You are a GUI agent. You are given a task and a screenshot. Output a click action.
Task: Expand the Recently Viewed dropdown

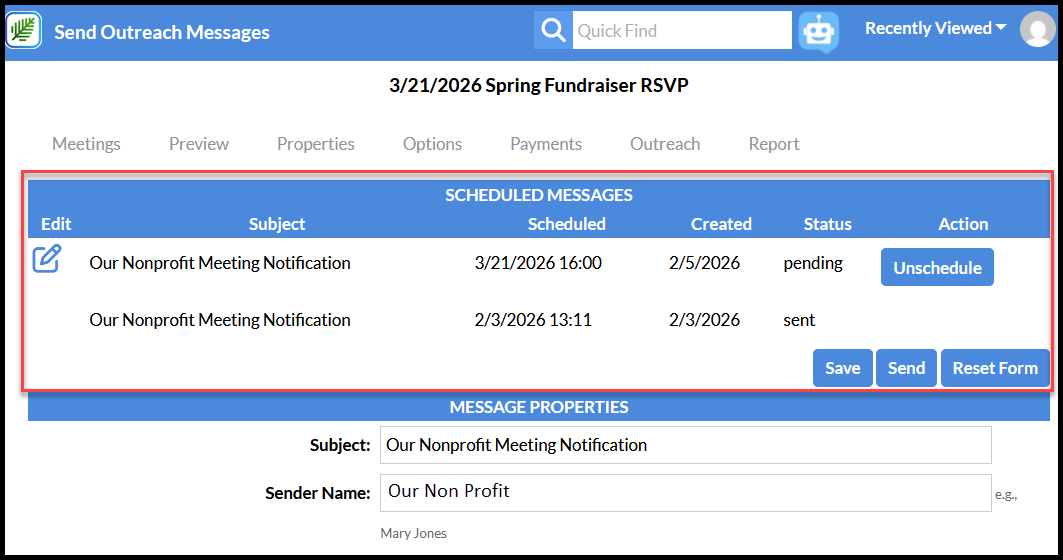(x=935, y=28)
